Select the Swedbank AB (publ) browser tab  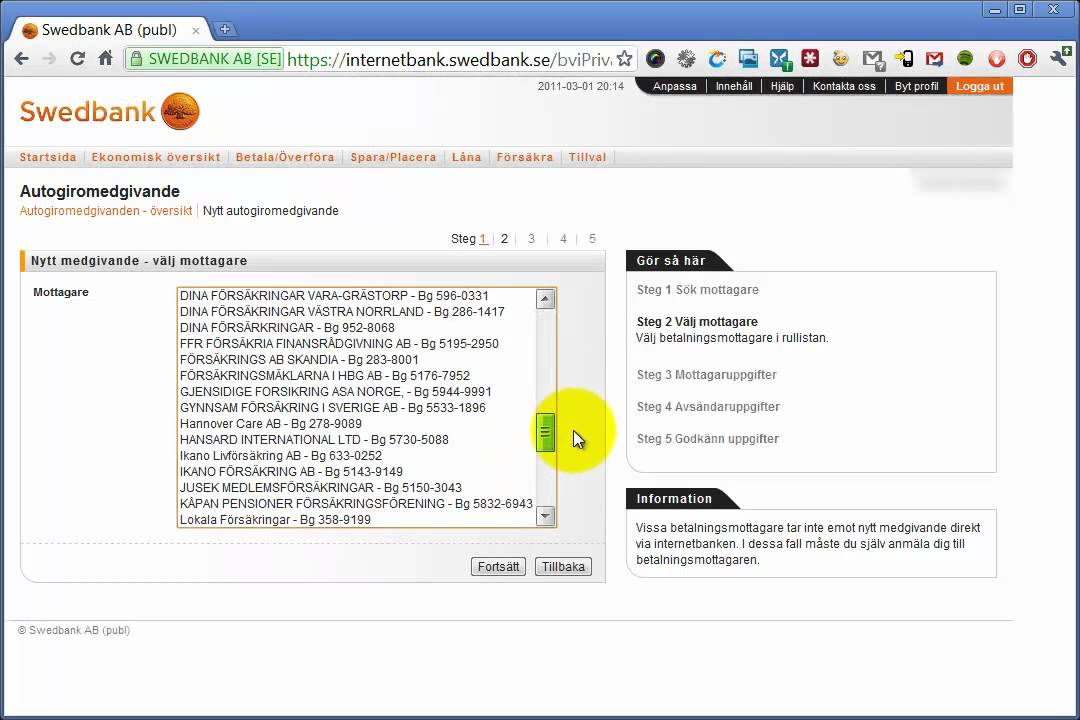(110, 30)
